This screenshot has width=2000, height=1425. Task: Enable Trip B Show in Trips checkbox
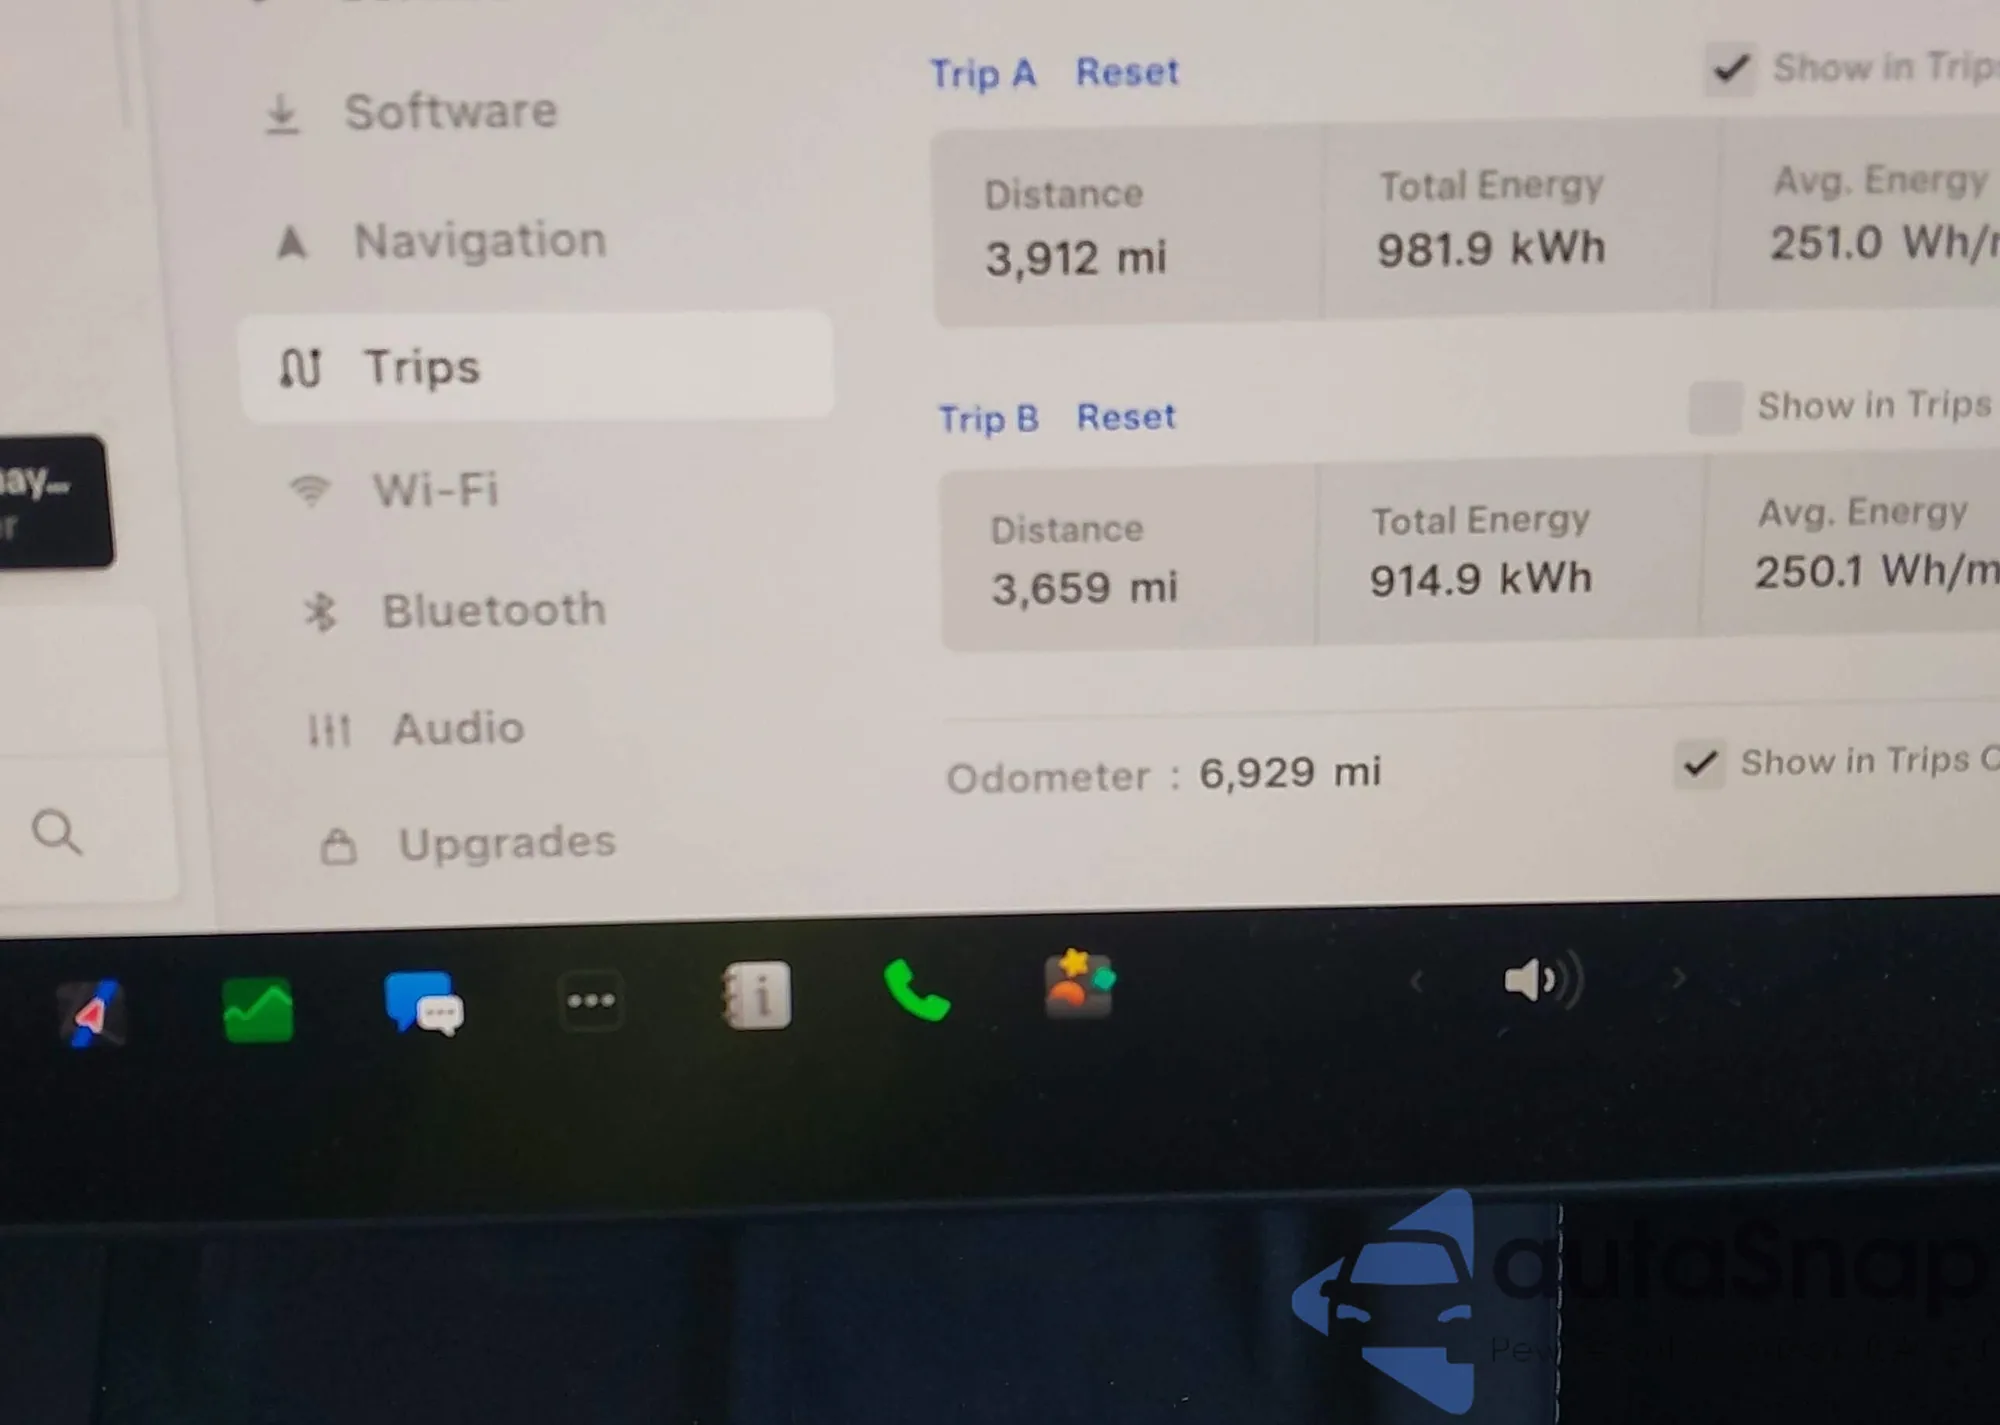1715,408
